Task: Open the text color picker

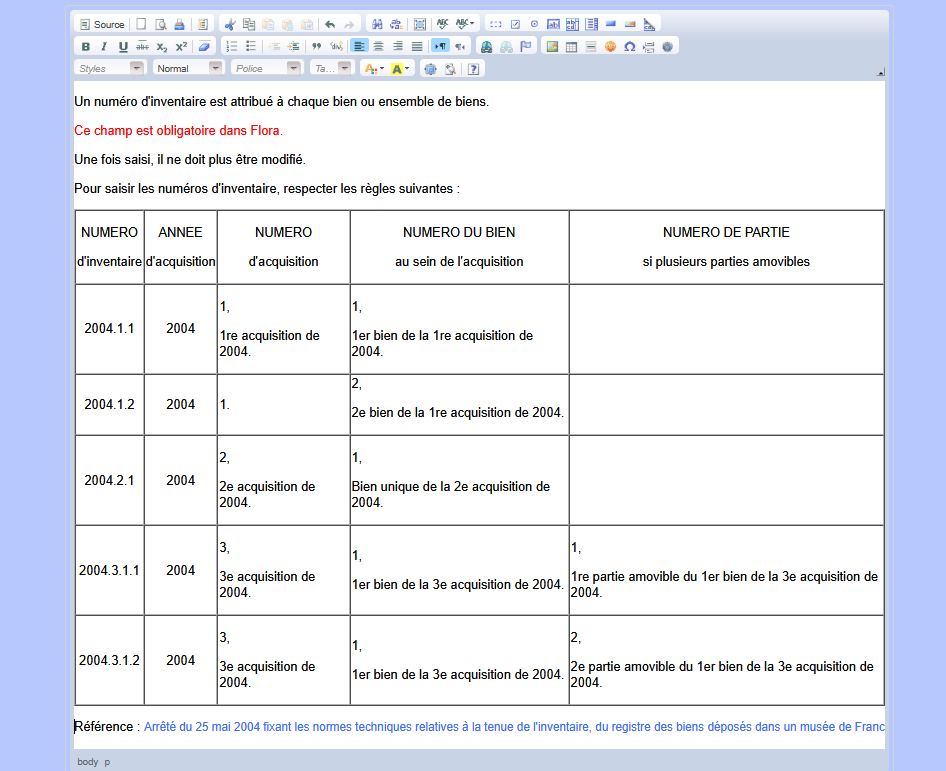Action: point(373,68)
